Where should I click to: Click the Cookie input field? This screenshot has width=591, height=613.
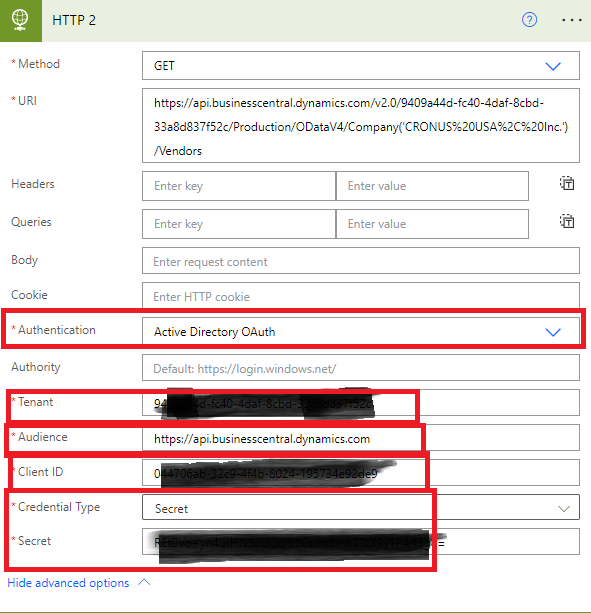coord(360,296)
